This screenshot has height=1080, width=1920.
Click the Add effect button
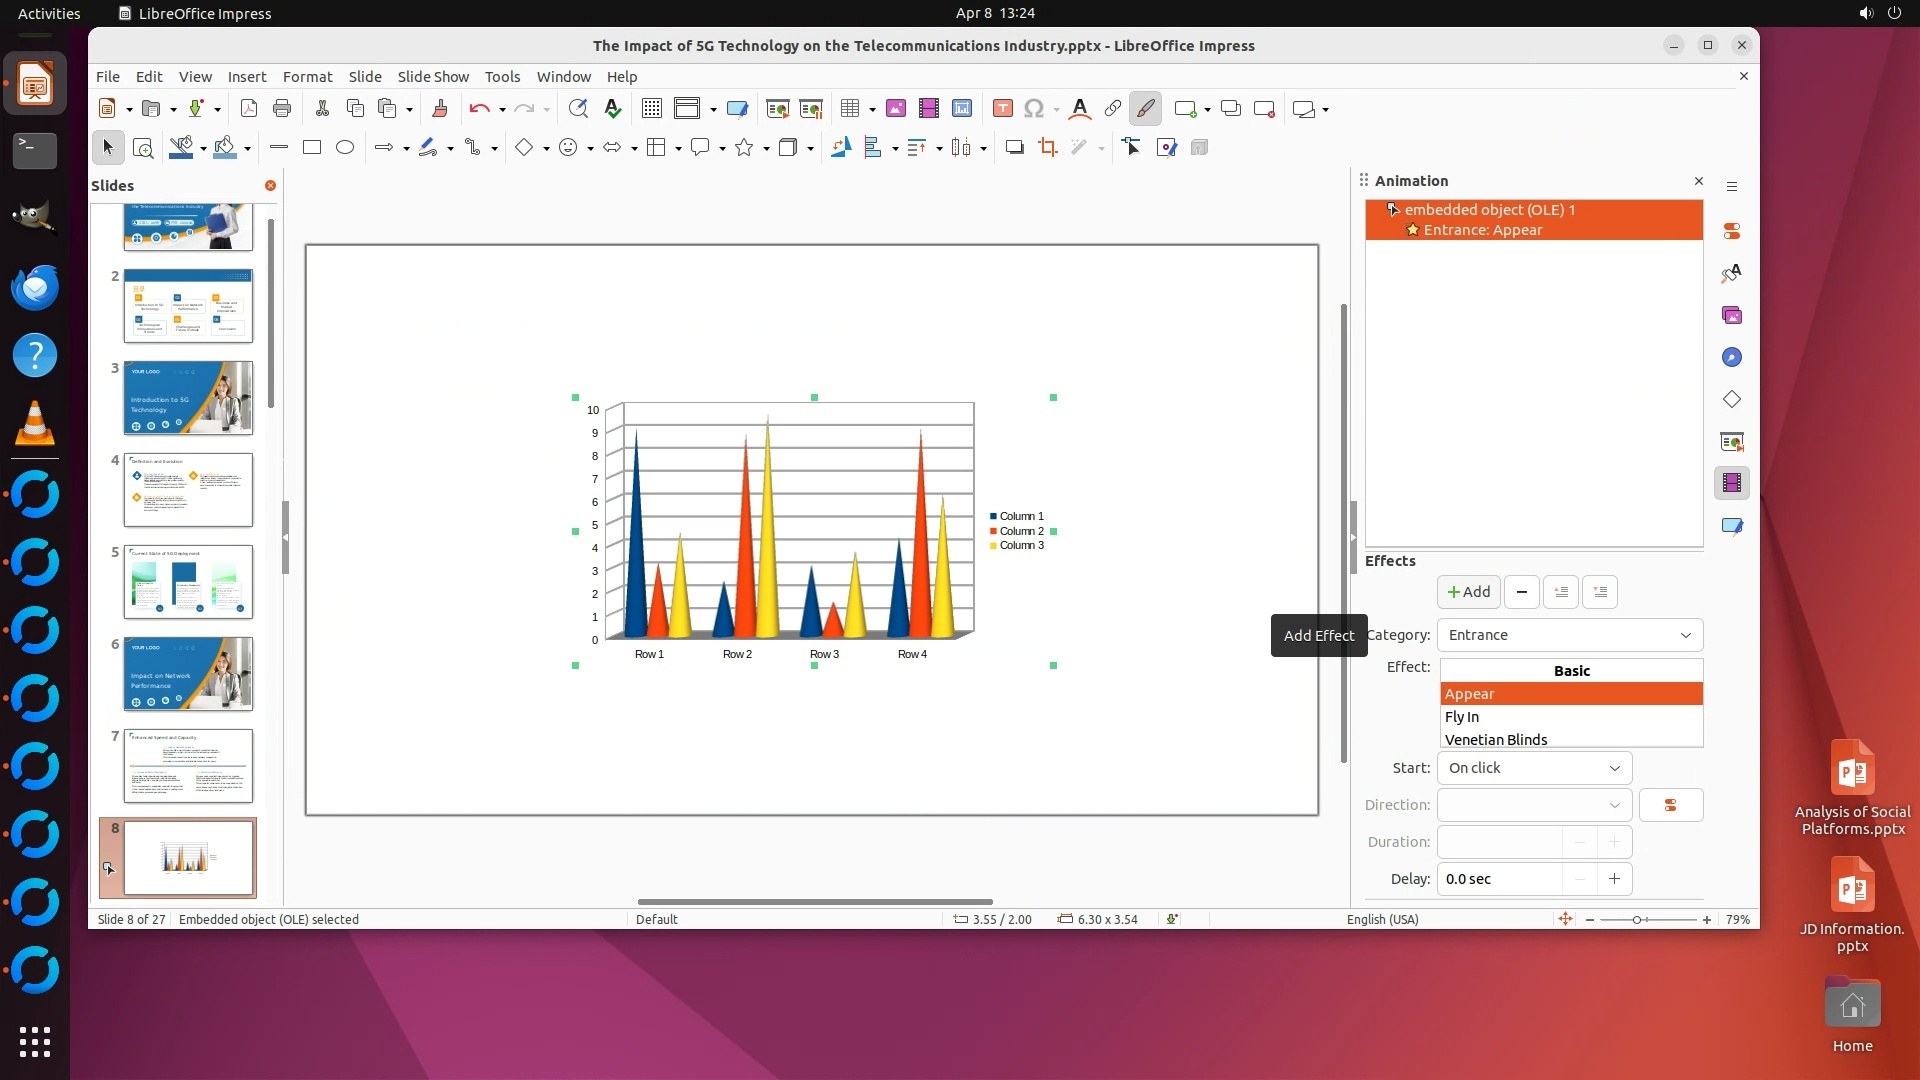click(1468, 592)
